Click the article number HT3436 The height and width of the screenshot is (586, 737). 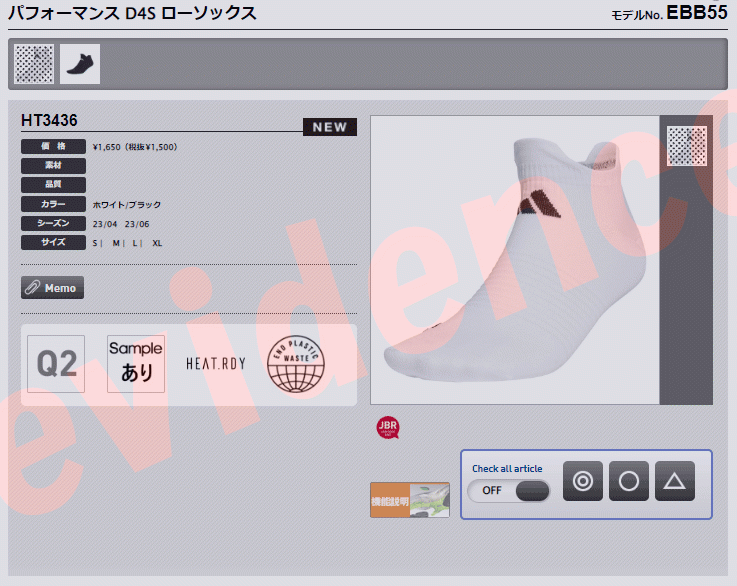click(x=50, y=120)
